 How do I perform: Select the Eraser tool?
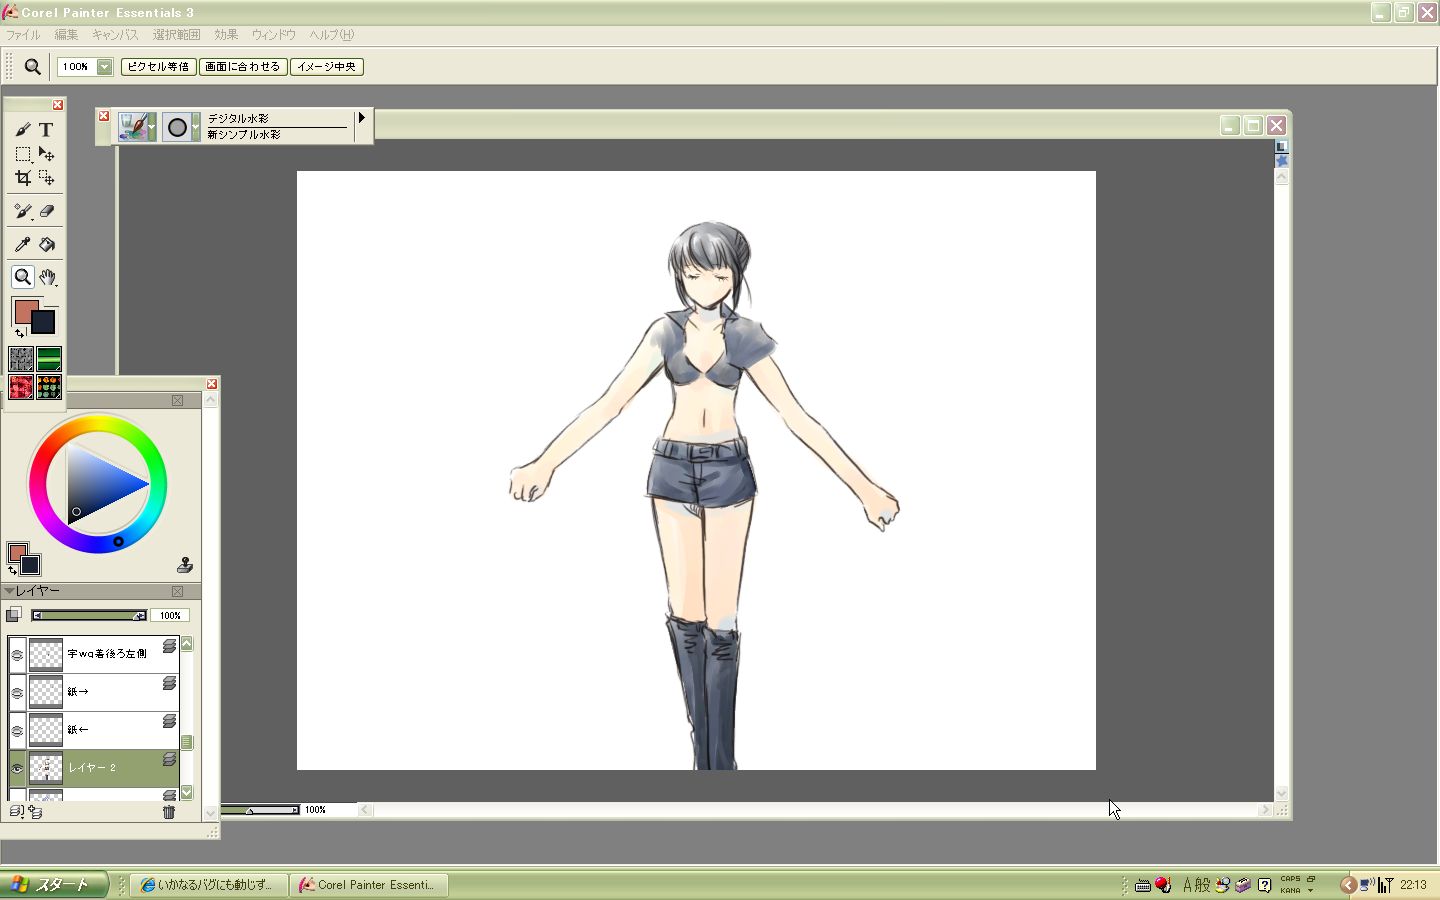click(x=46, y=211)
